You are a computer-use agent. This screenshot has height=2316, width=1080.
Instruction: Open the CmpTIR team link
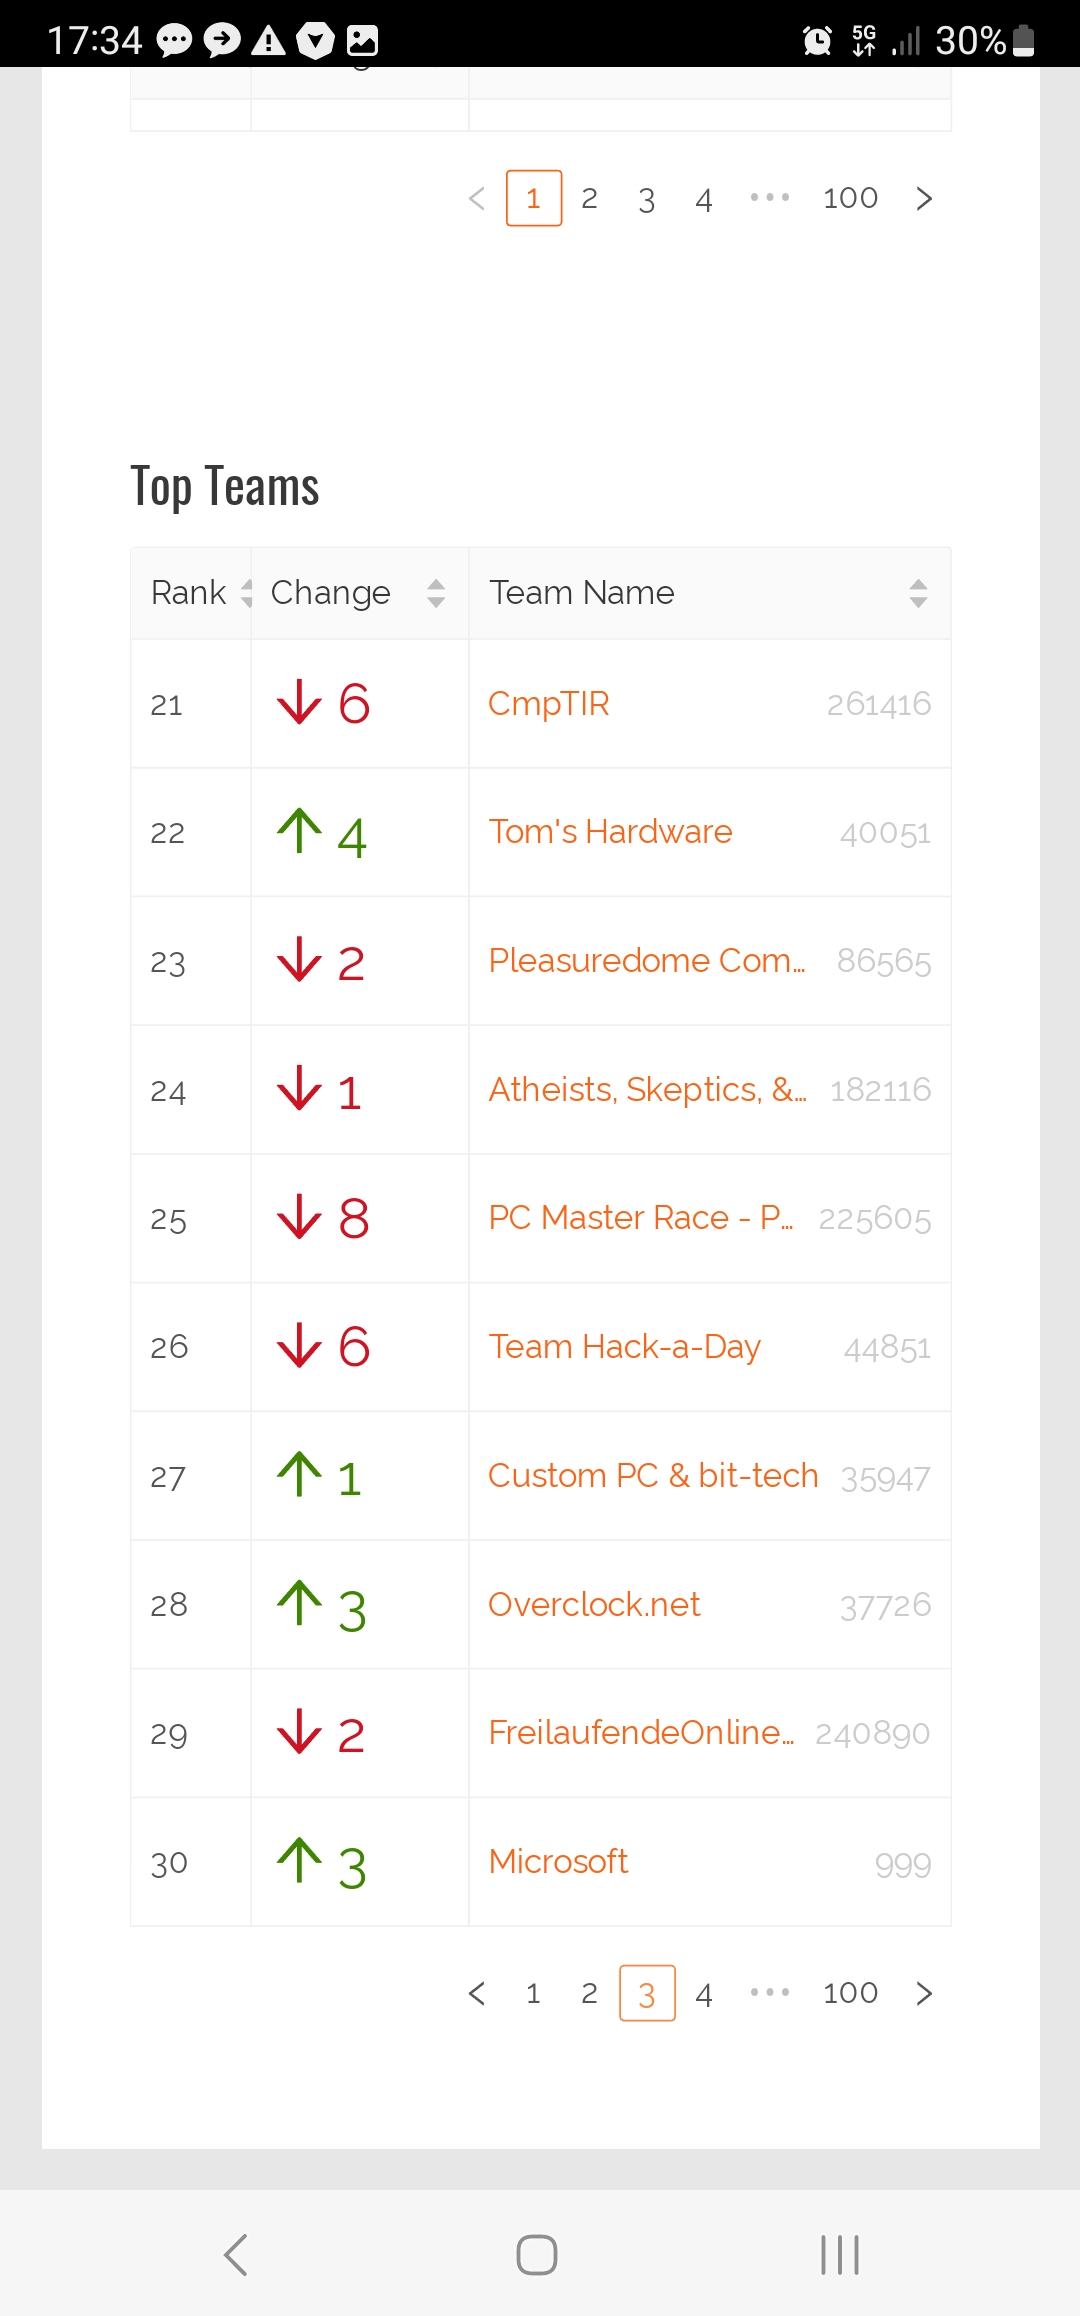[549, 703]
